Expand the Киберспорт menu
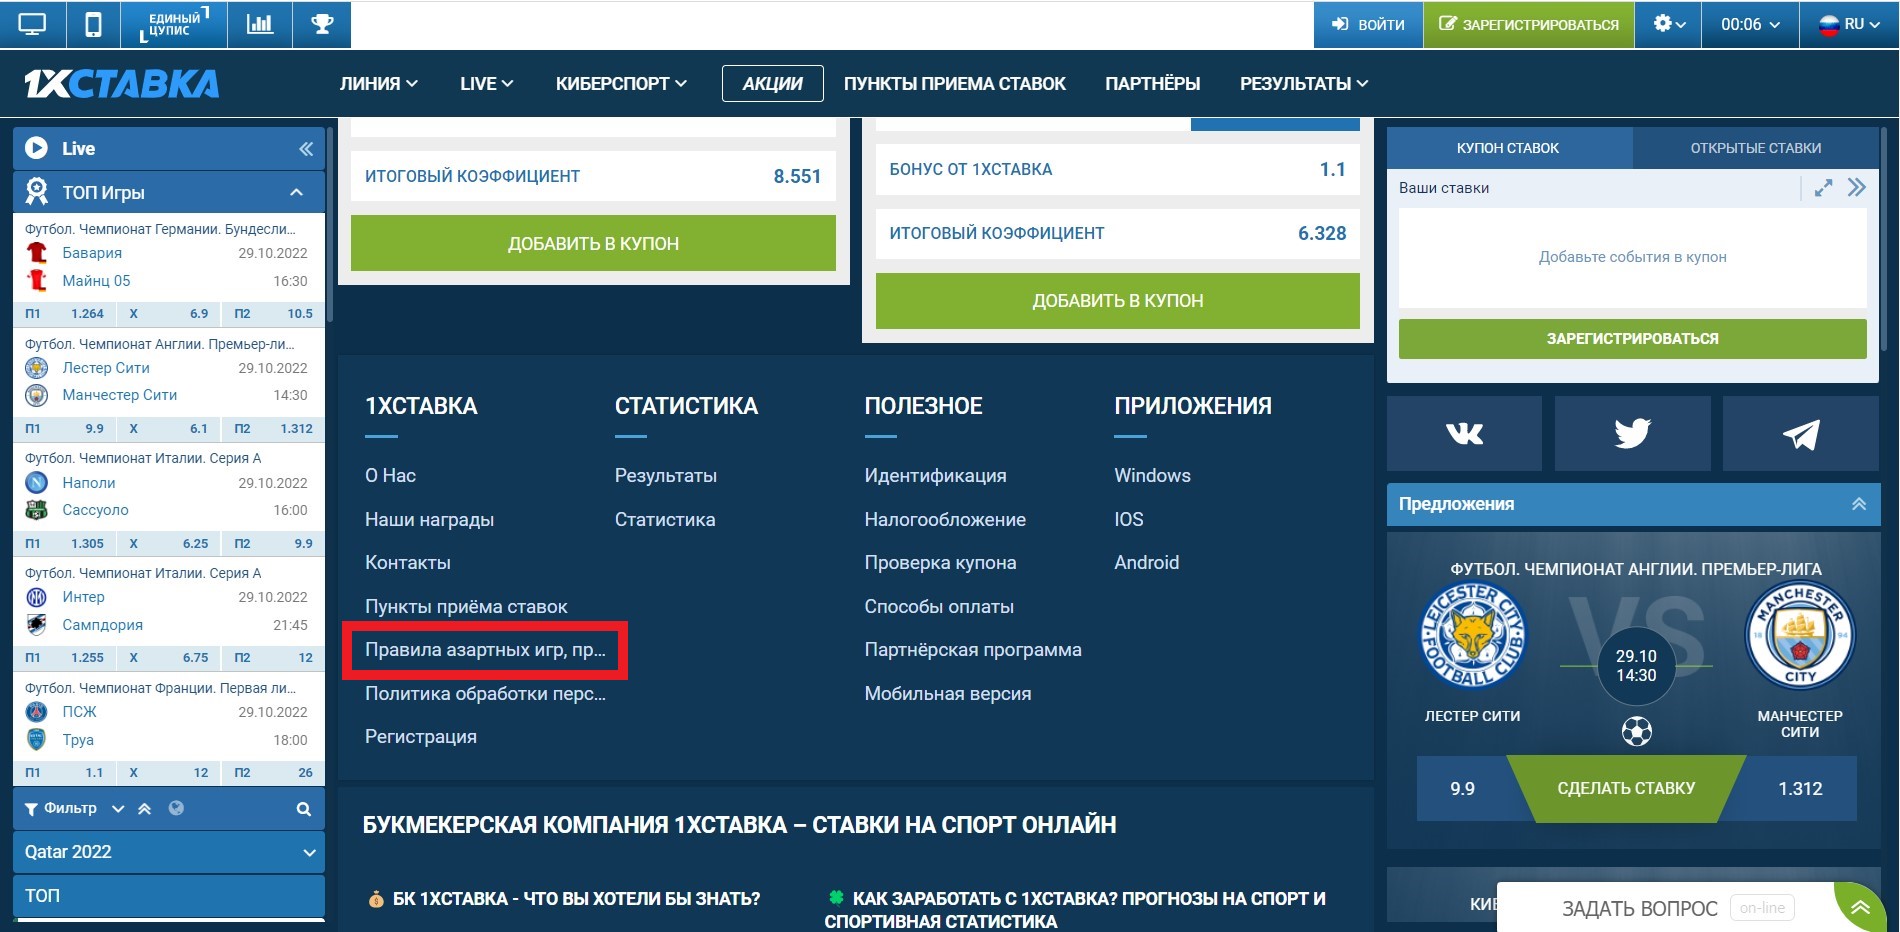The width and height of the screenshot is (1900, 932). tap(621, 84)
